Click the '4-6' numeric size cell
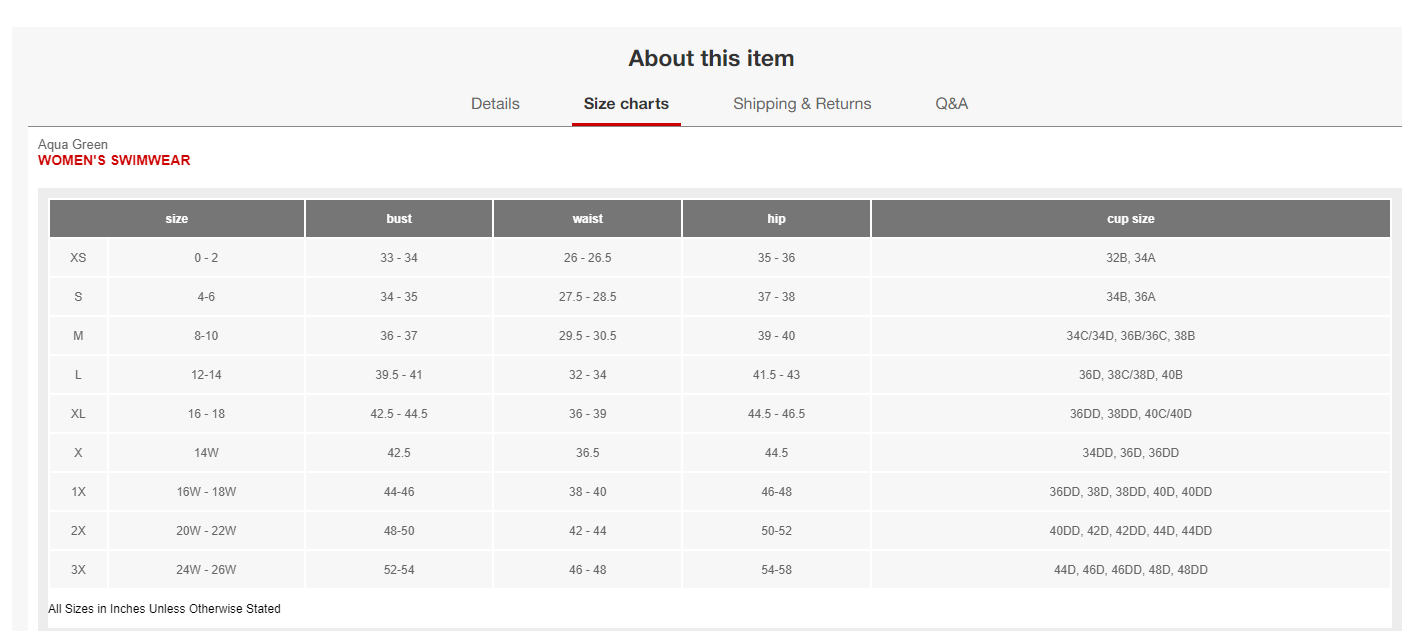 tap(206, 297)
